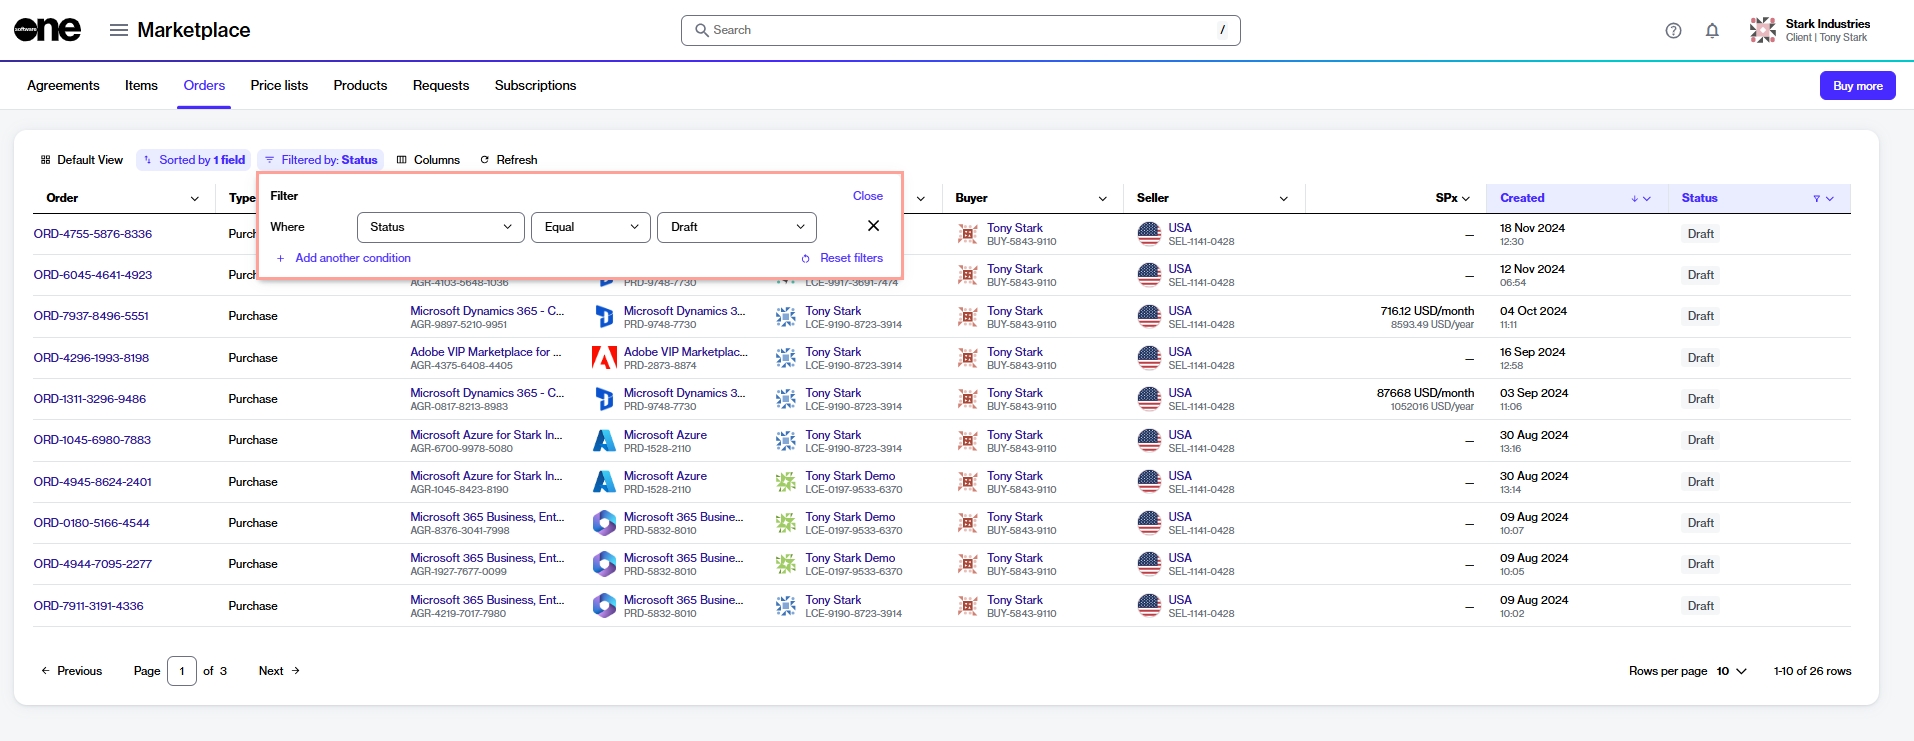Image resolution: width=1914 pixels, height=741 pixels.
Task: Click the page number input box
Action: coord(182,671)
